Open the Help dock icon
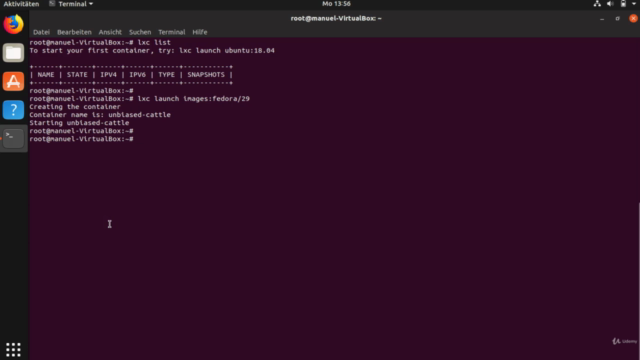Screen dimensions: 640x360 click(13, 110)
